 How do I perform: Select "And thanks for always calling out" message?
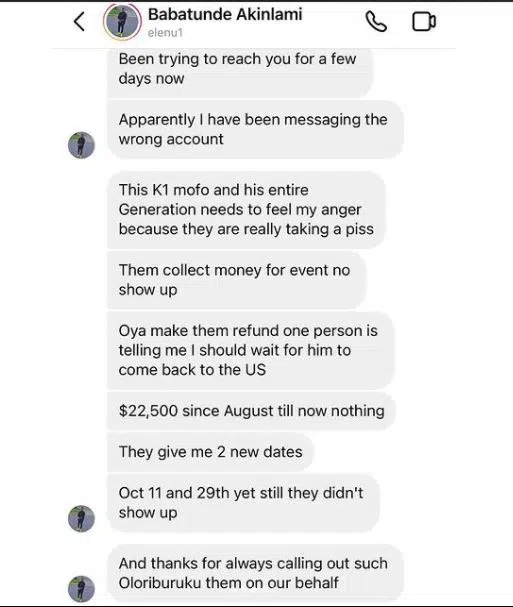point(255,573)
